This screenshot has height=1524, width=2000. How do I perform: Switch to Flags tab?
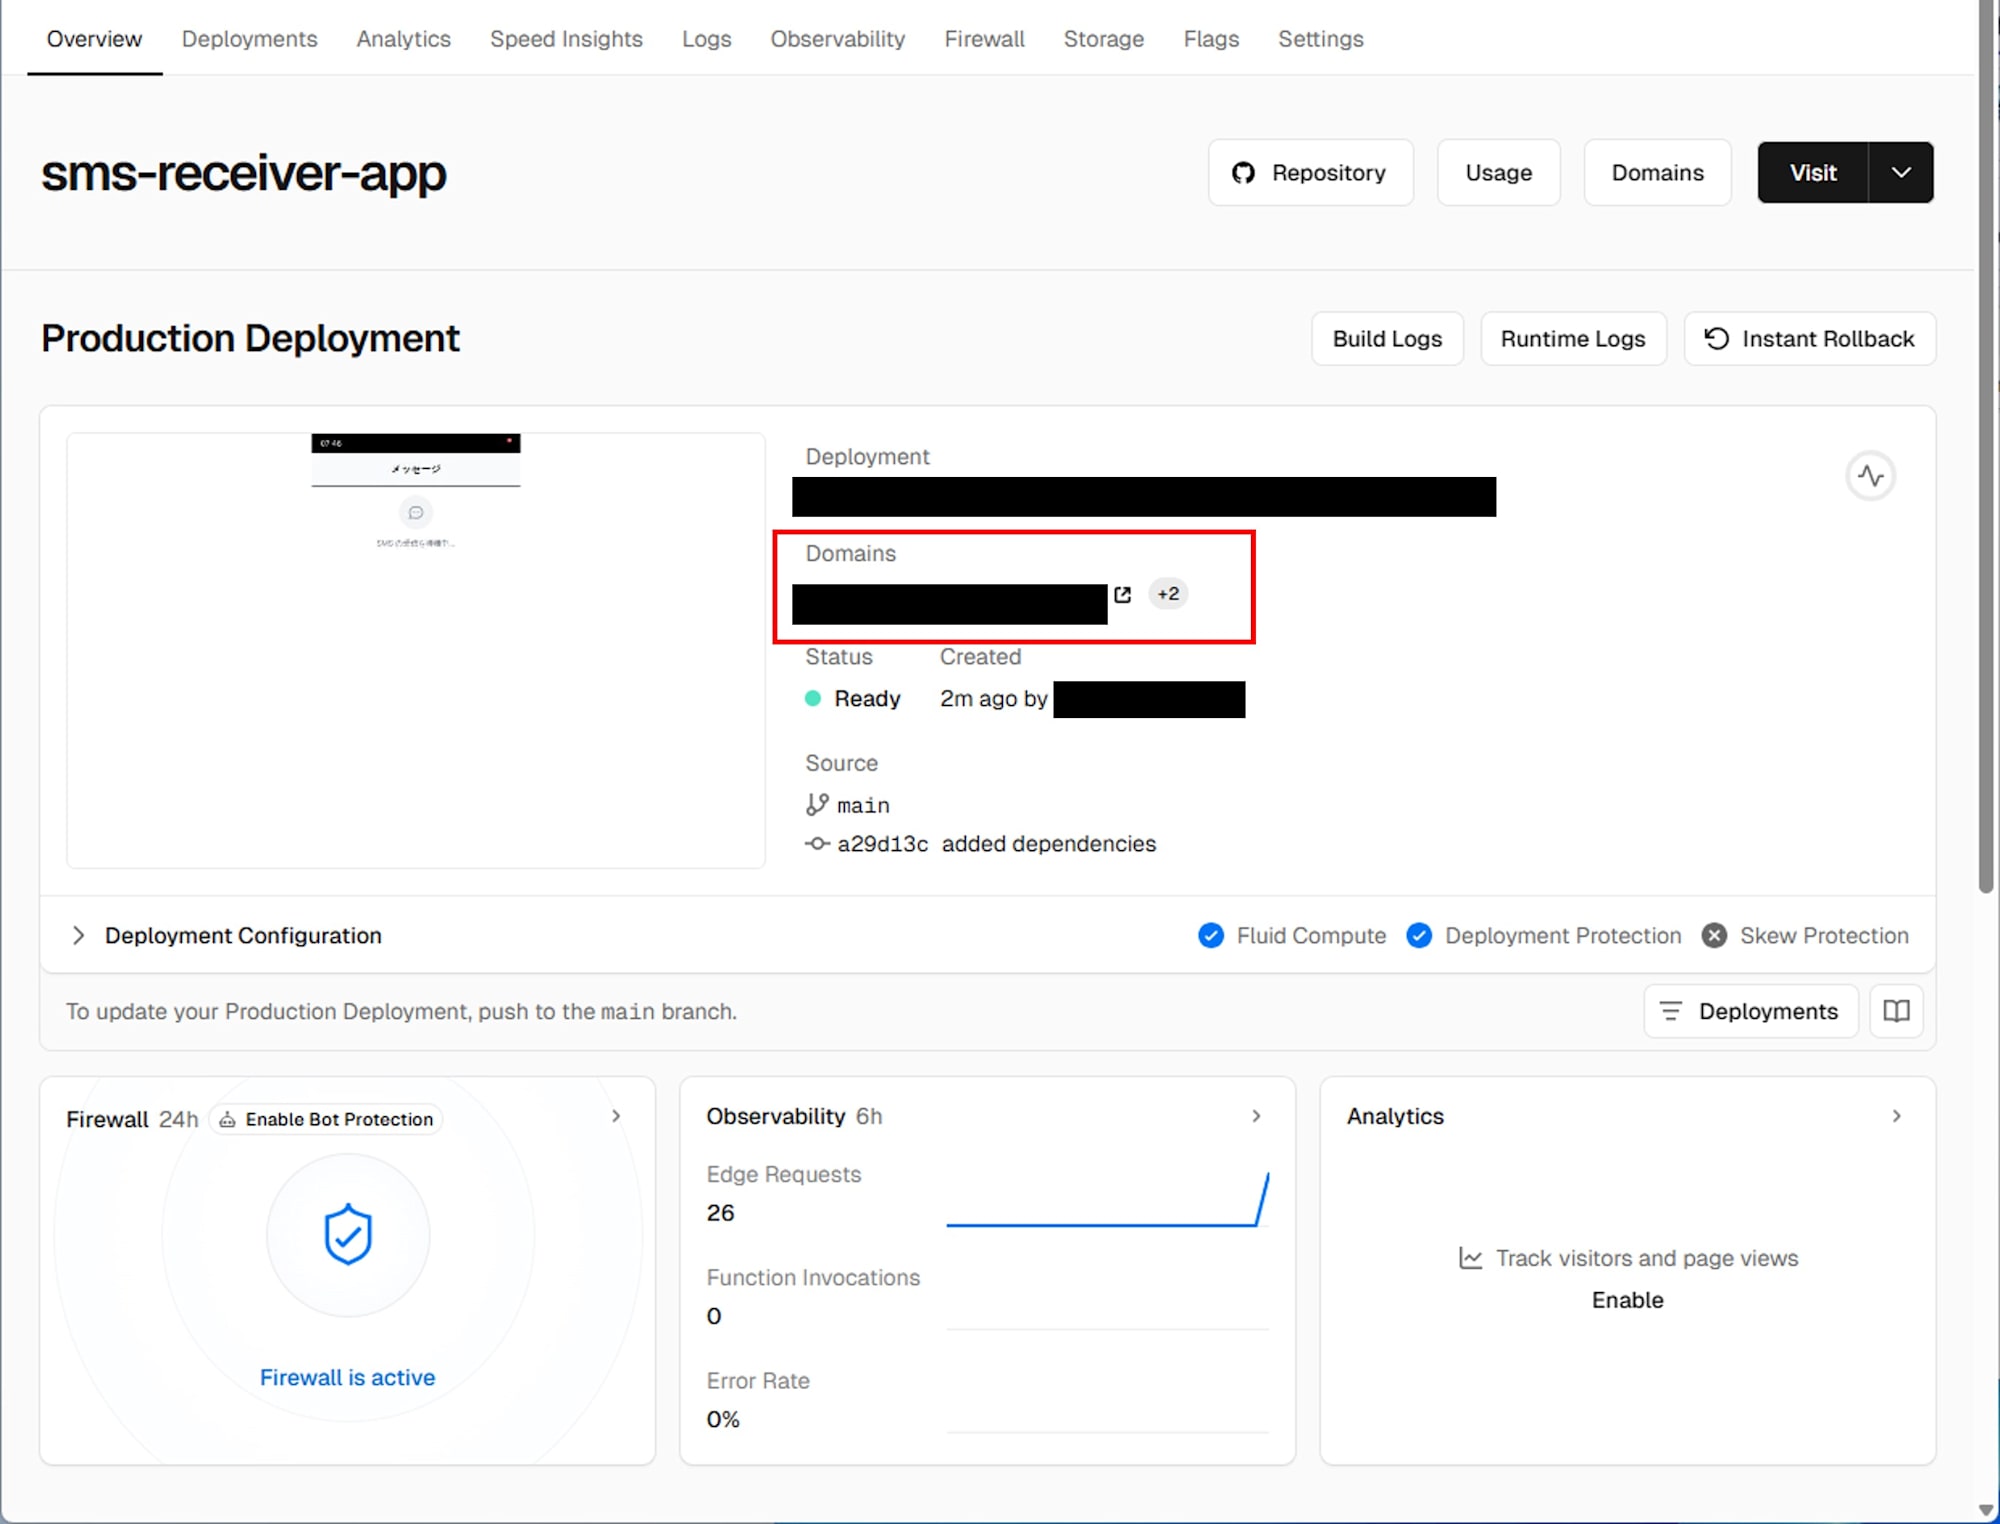[1210, 39]
